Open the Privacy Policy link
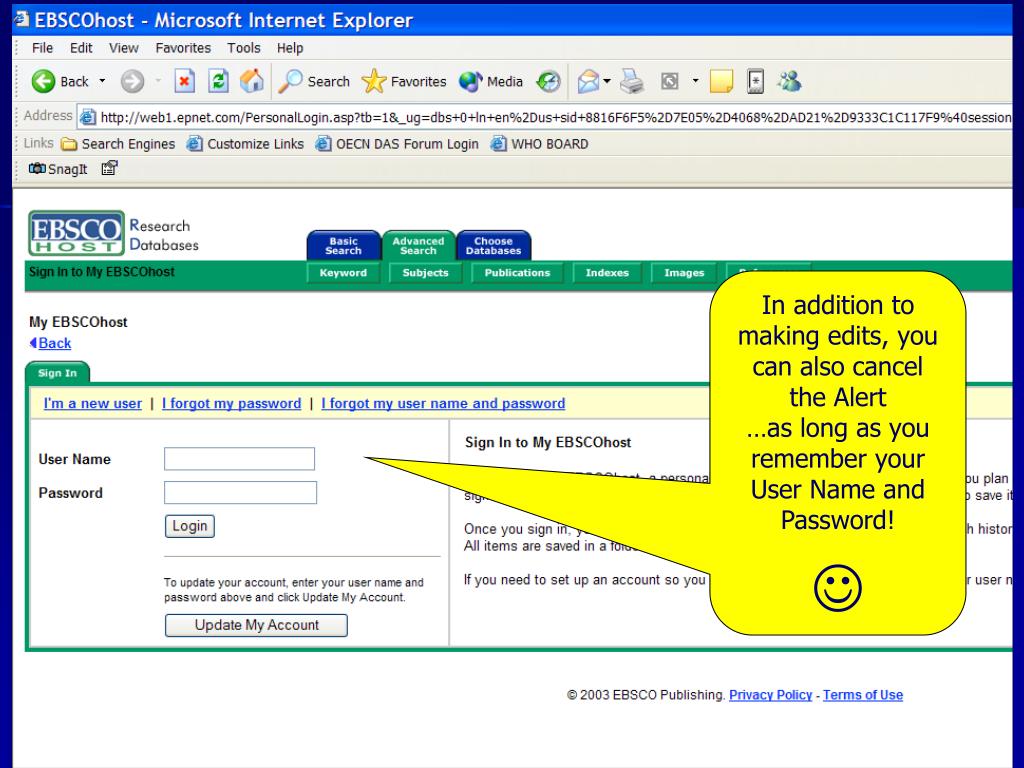The image size is (1024, 768). [x=771, y=695]
